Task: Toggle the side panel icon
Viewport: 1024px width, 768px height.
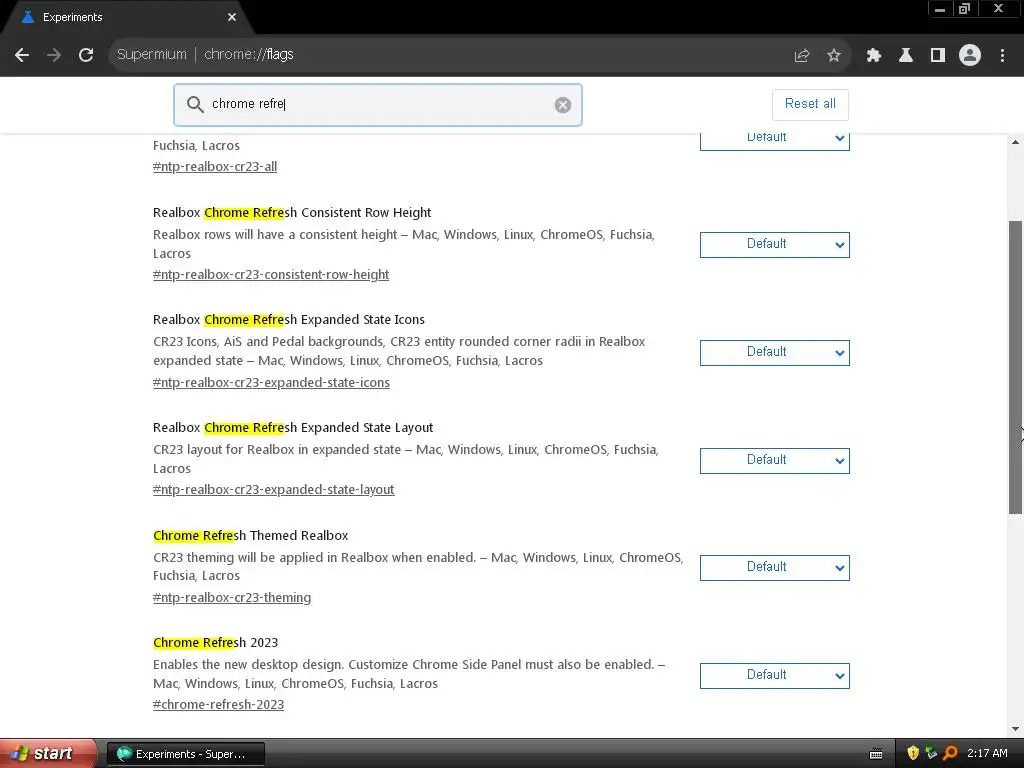Action: (938, 56)
